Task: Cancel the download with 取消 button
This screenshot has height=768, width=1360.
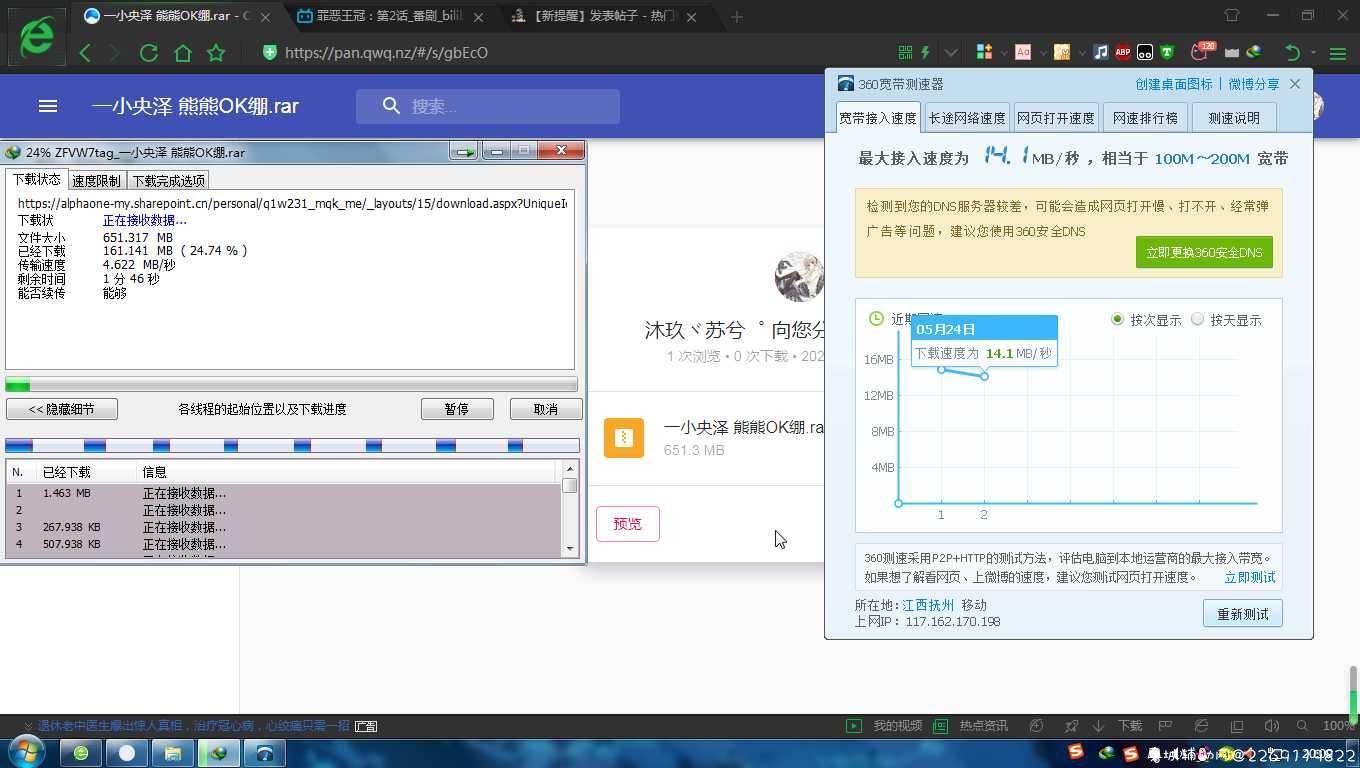Action: [546, 409]
